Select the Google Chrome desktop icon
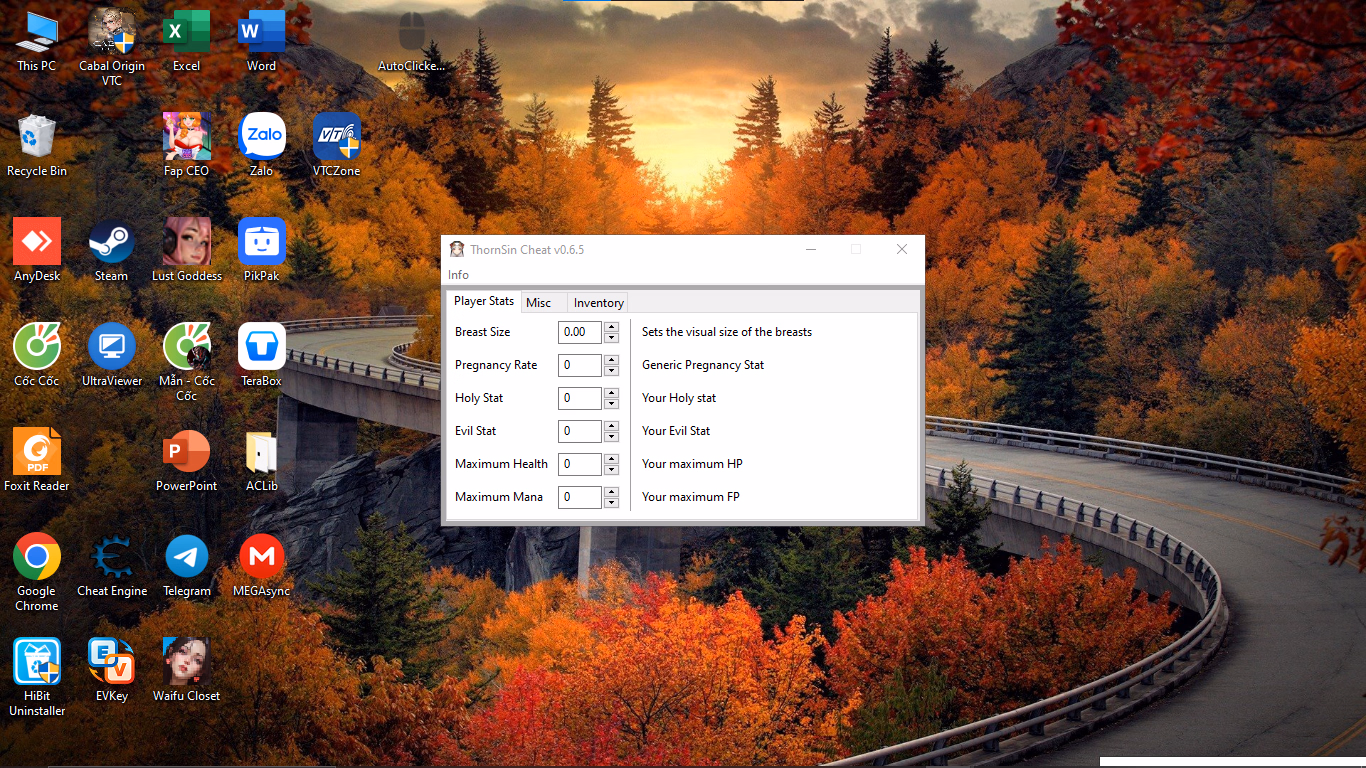Image resolution: width=1366 pixels, height=768 pixels. [x=37, y=558]
